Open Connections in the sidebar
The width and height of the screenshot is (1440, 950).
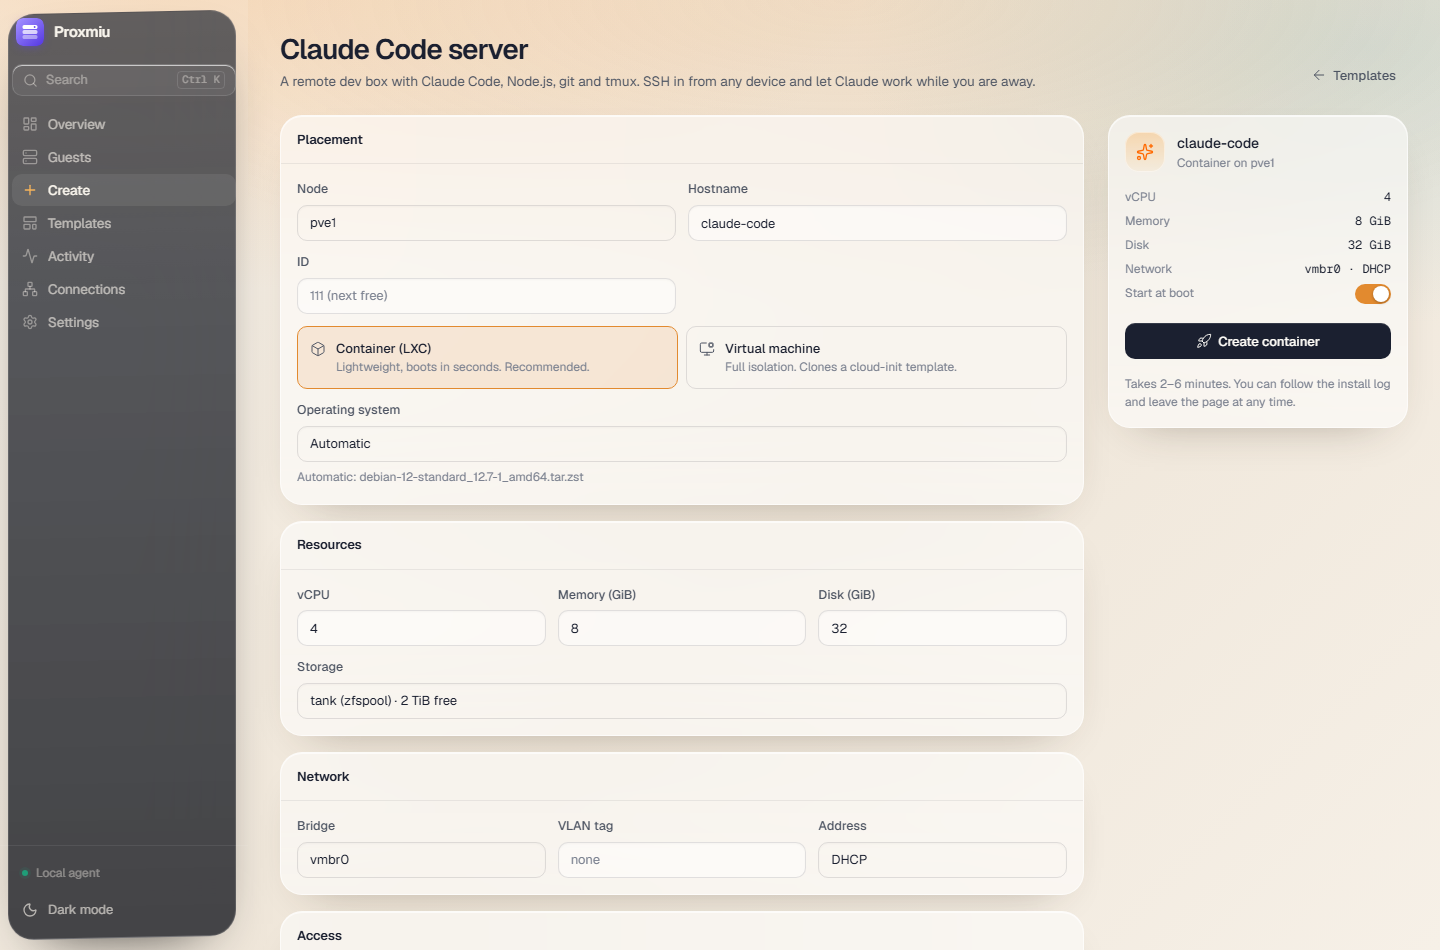click(x=123, y=289)
